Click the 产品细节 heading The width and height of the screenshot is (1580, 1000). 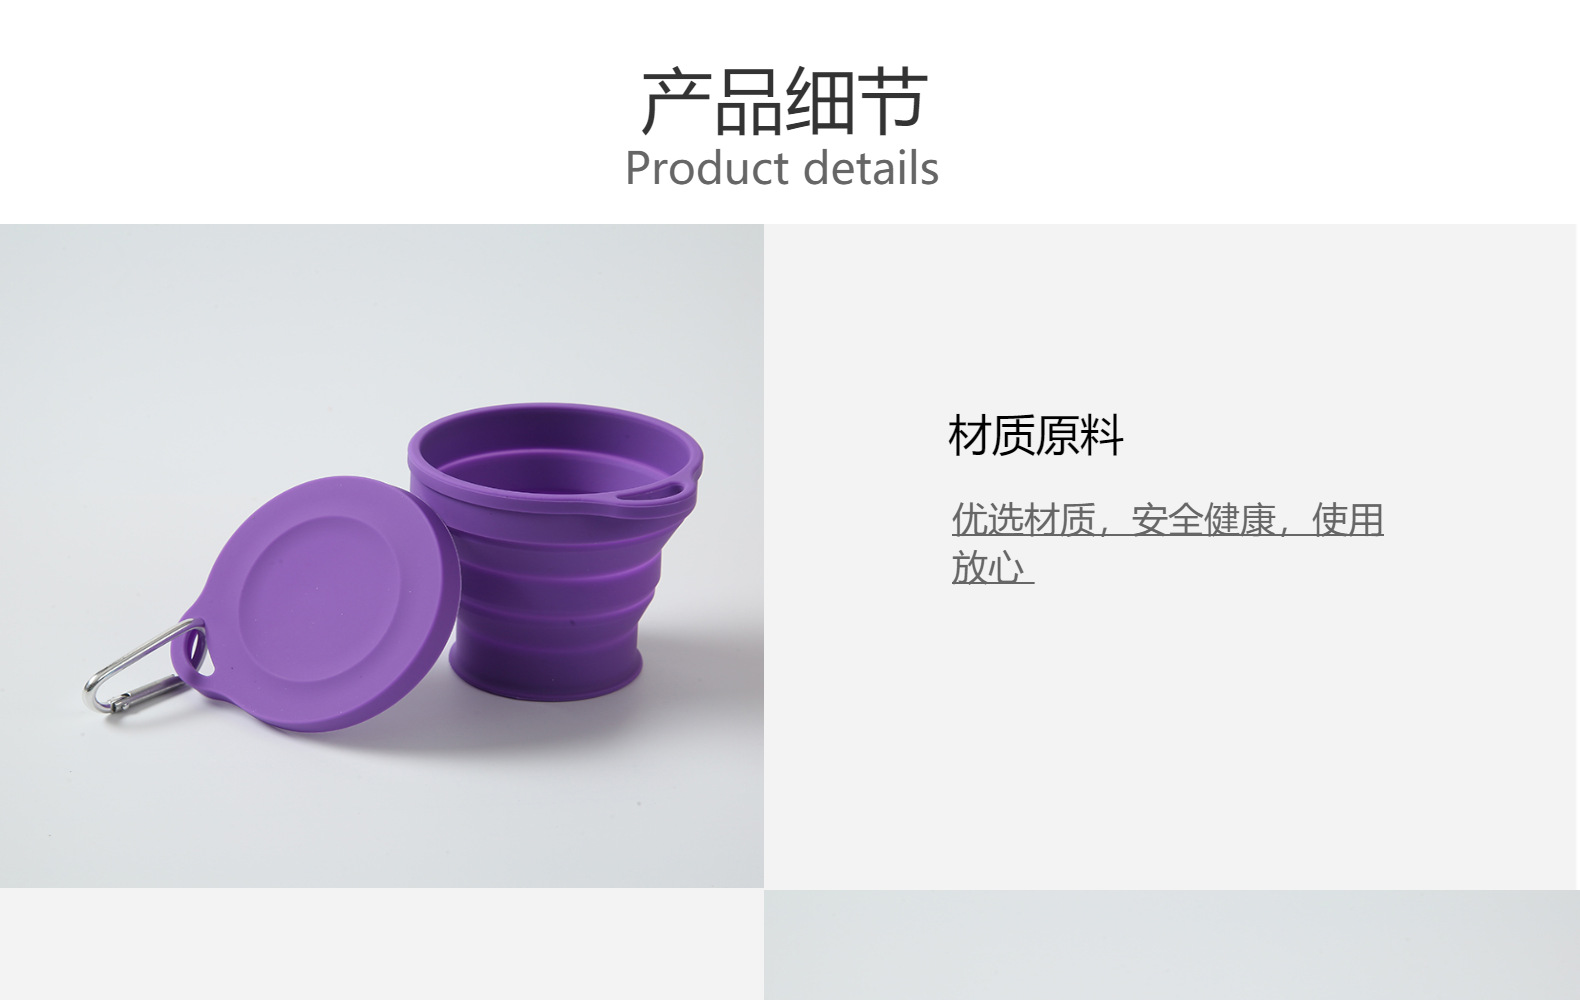[783, 101]
